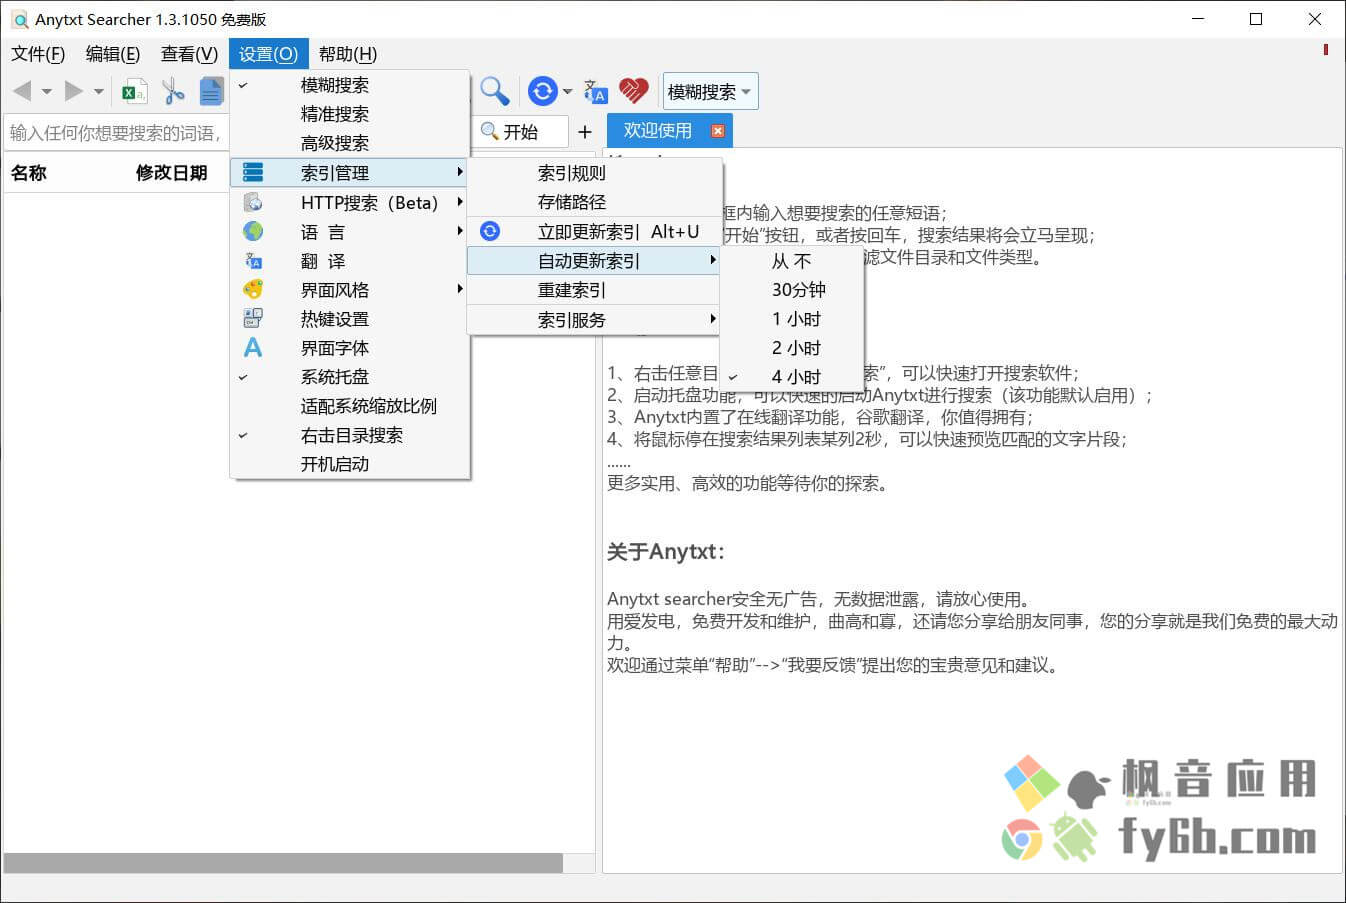This screenshot has width=1346, height=903.
Task: Click the refresh icon beside 立即更新索引
Action: click(490, 231)
